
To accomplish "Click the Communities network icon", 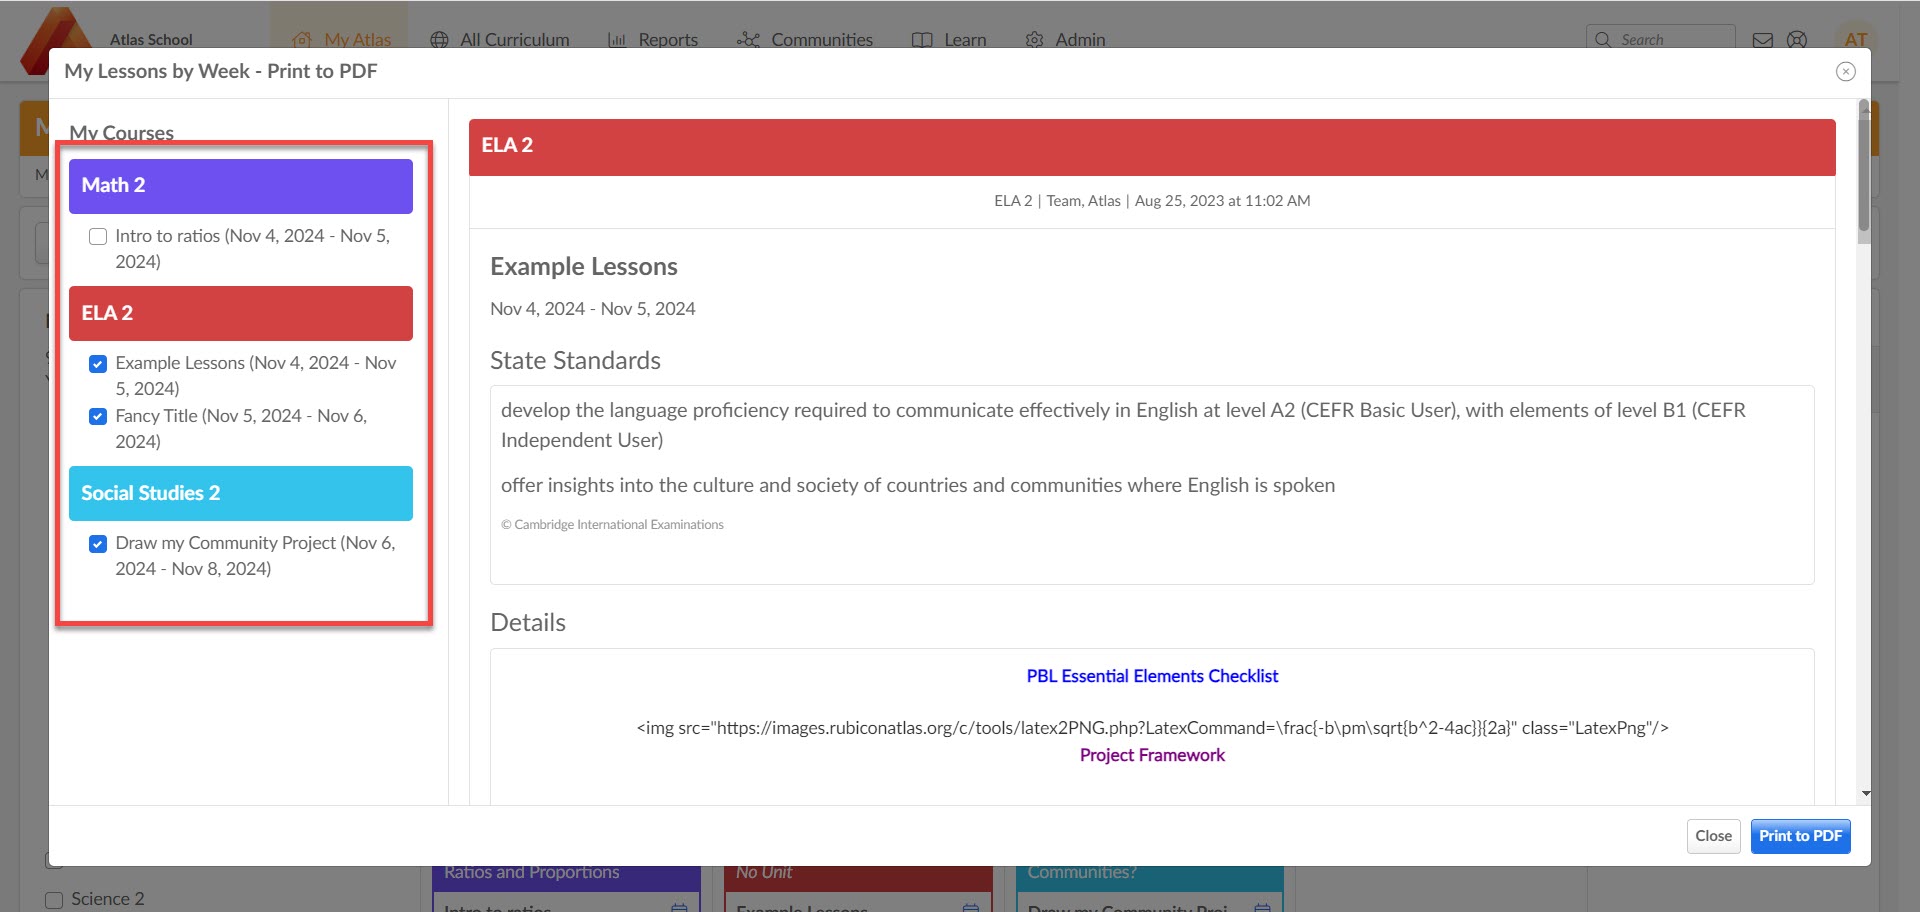I will 748,40.
